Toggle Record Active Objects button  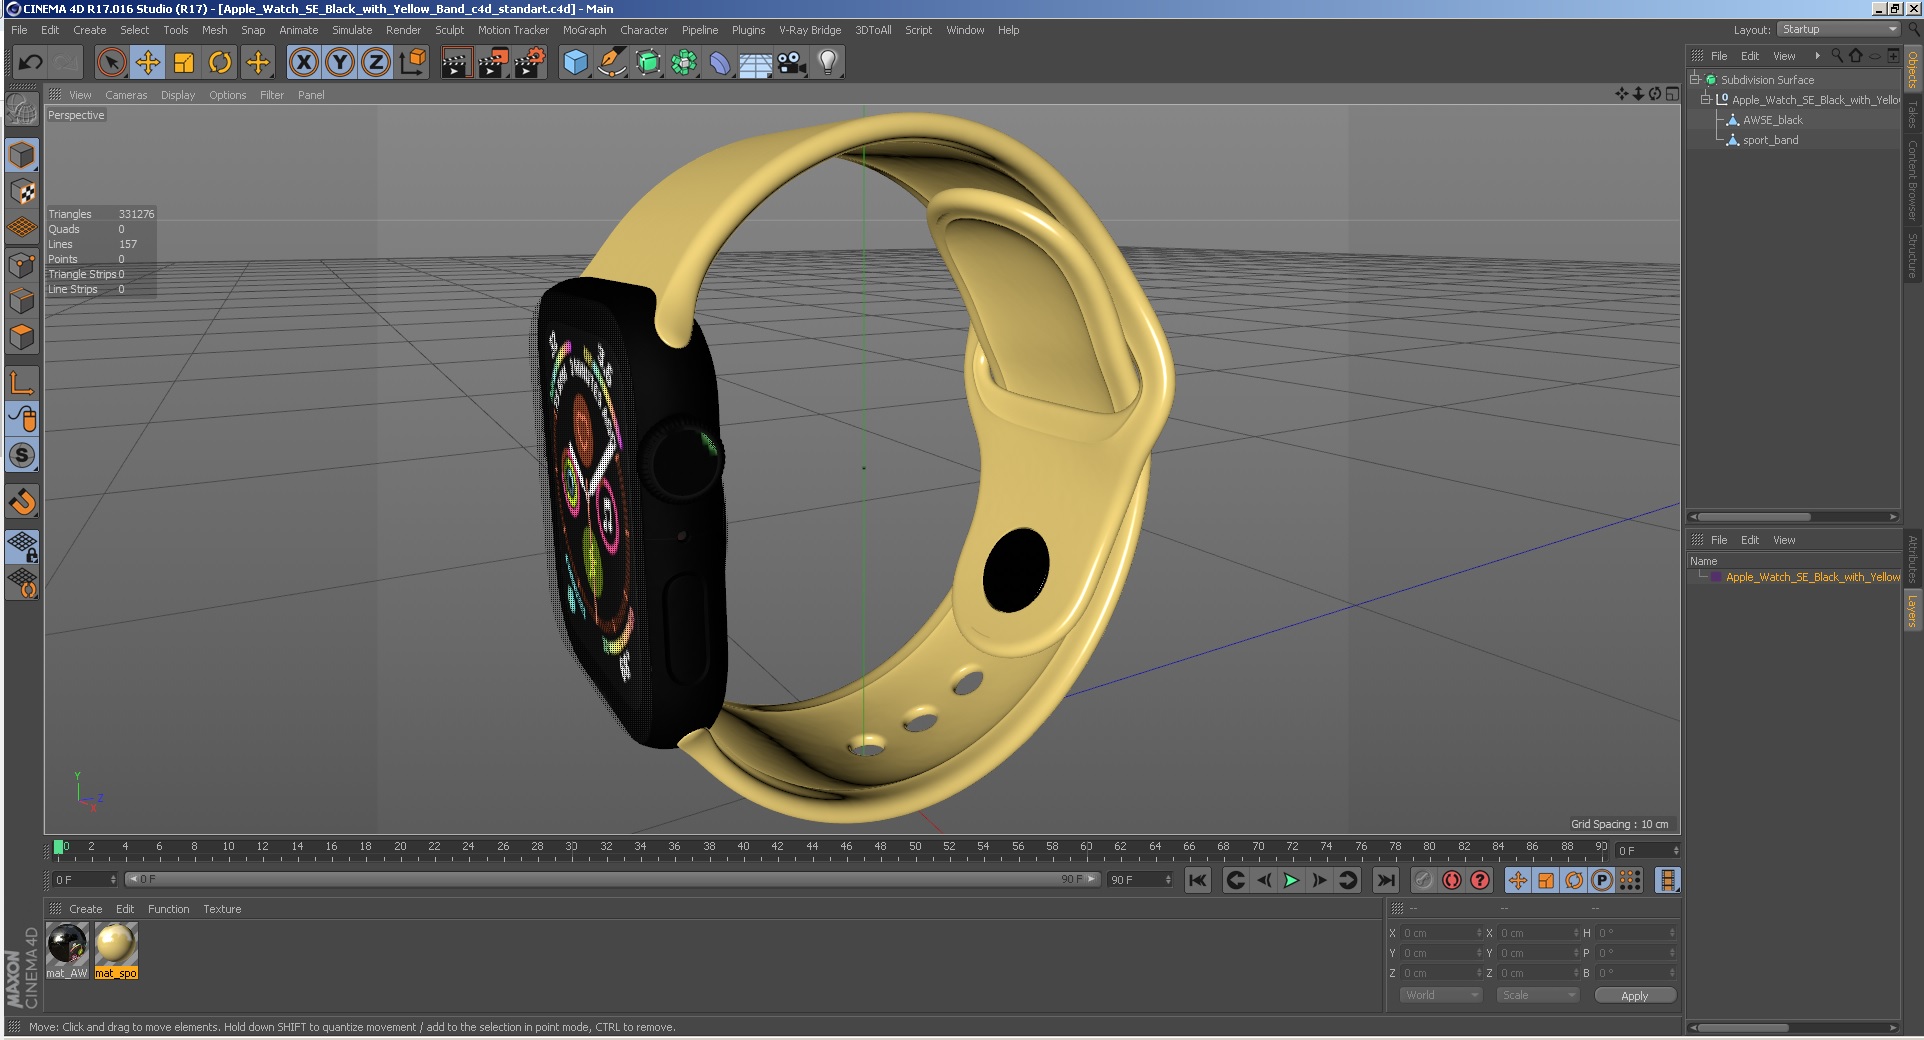tap(1423, 880)
